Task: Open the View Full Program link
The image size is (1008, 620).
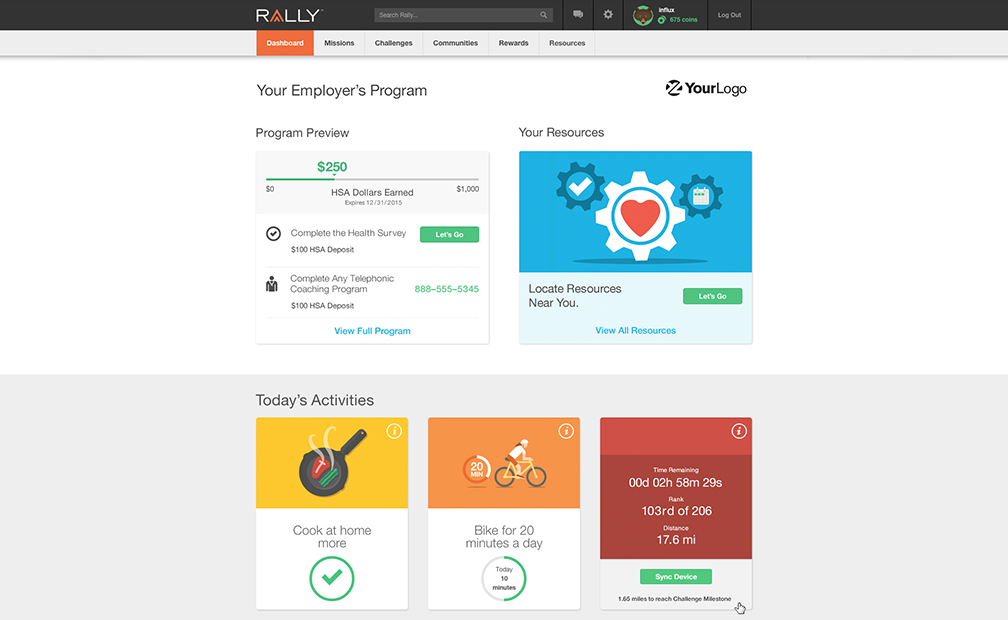Action: [372, 331]
